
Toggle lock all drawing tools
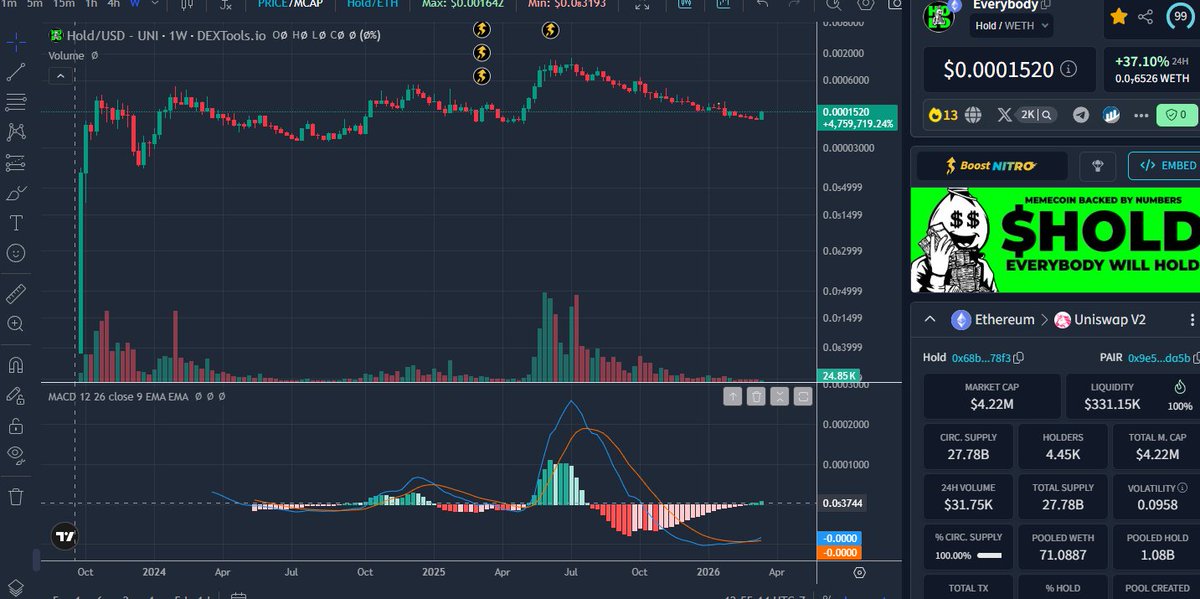[15, 425]
